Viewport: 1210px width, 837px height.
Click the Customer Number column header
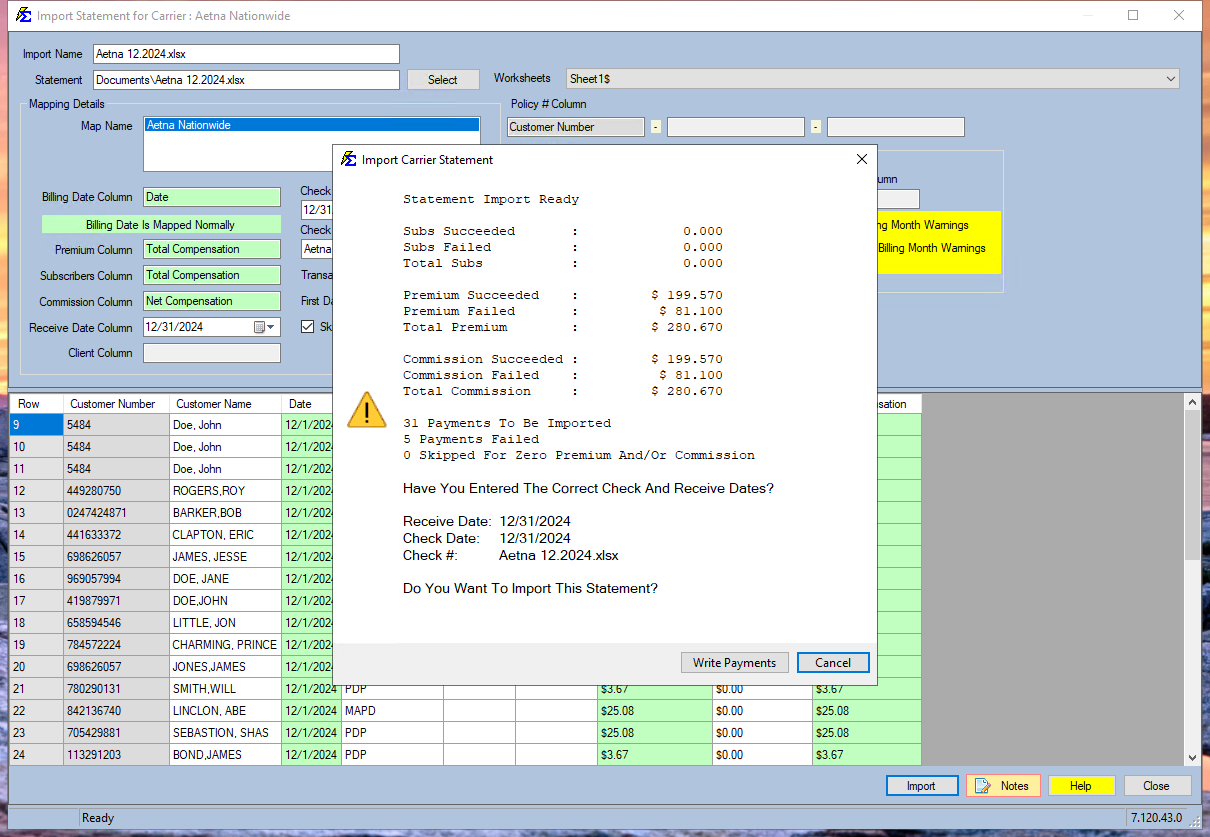coord(115,403)
